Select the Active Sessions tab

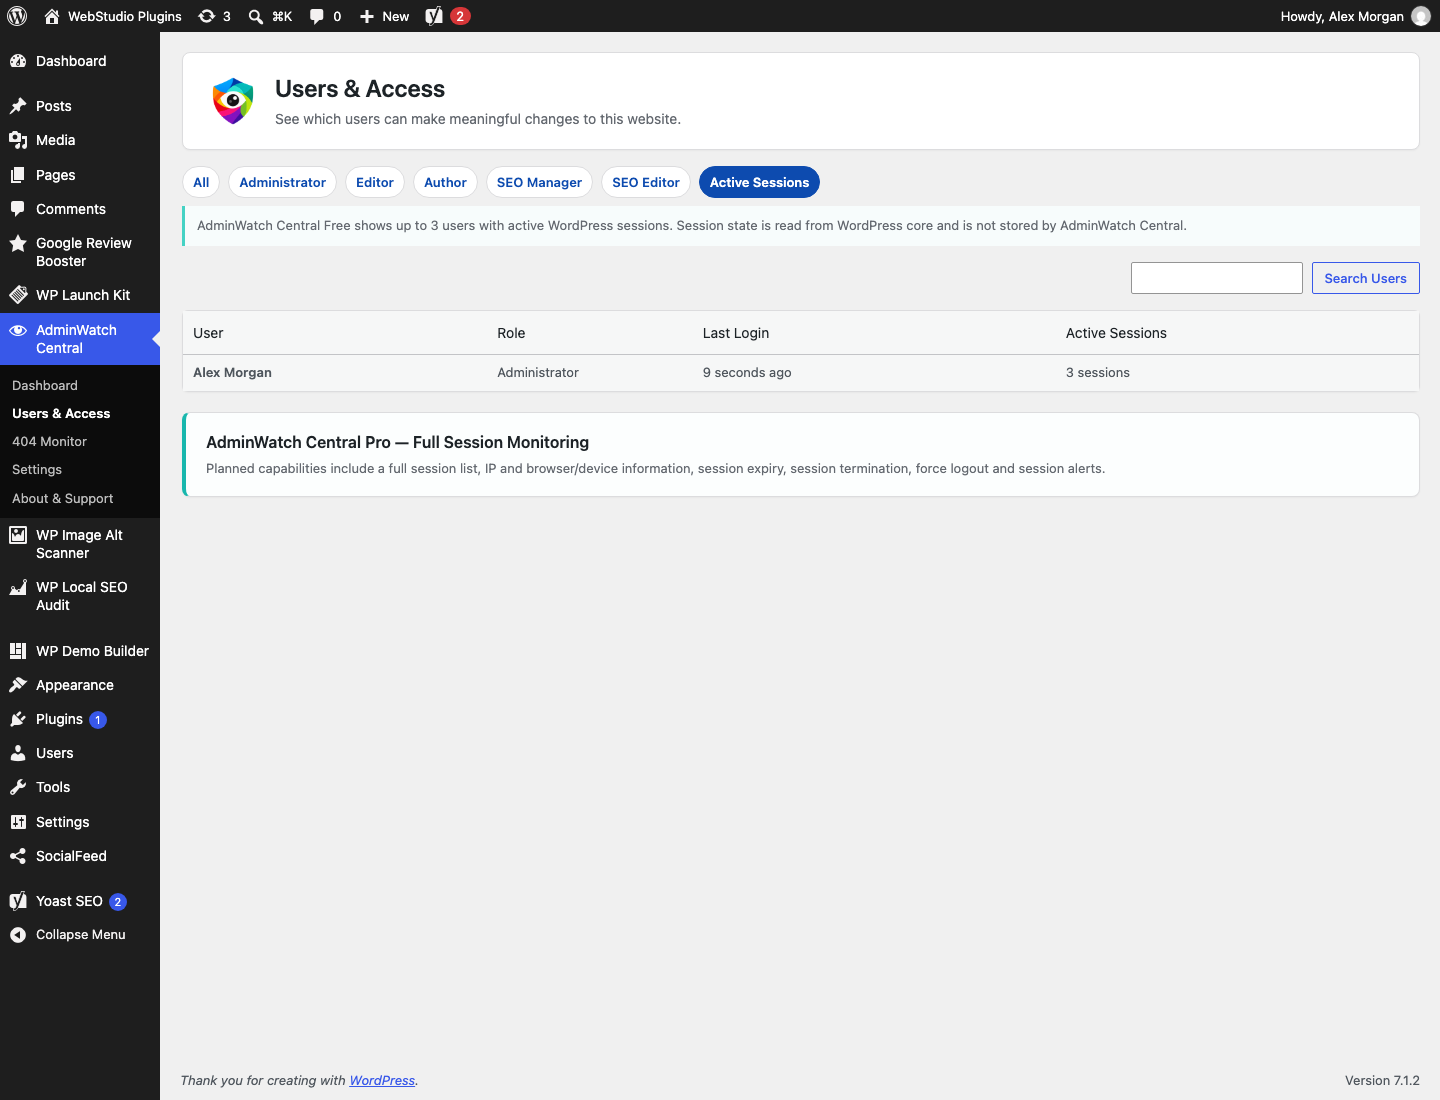(759, 182)
